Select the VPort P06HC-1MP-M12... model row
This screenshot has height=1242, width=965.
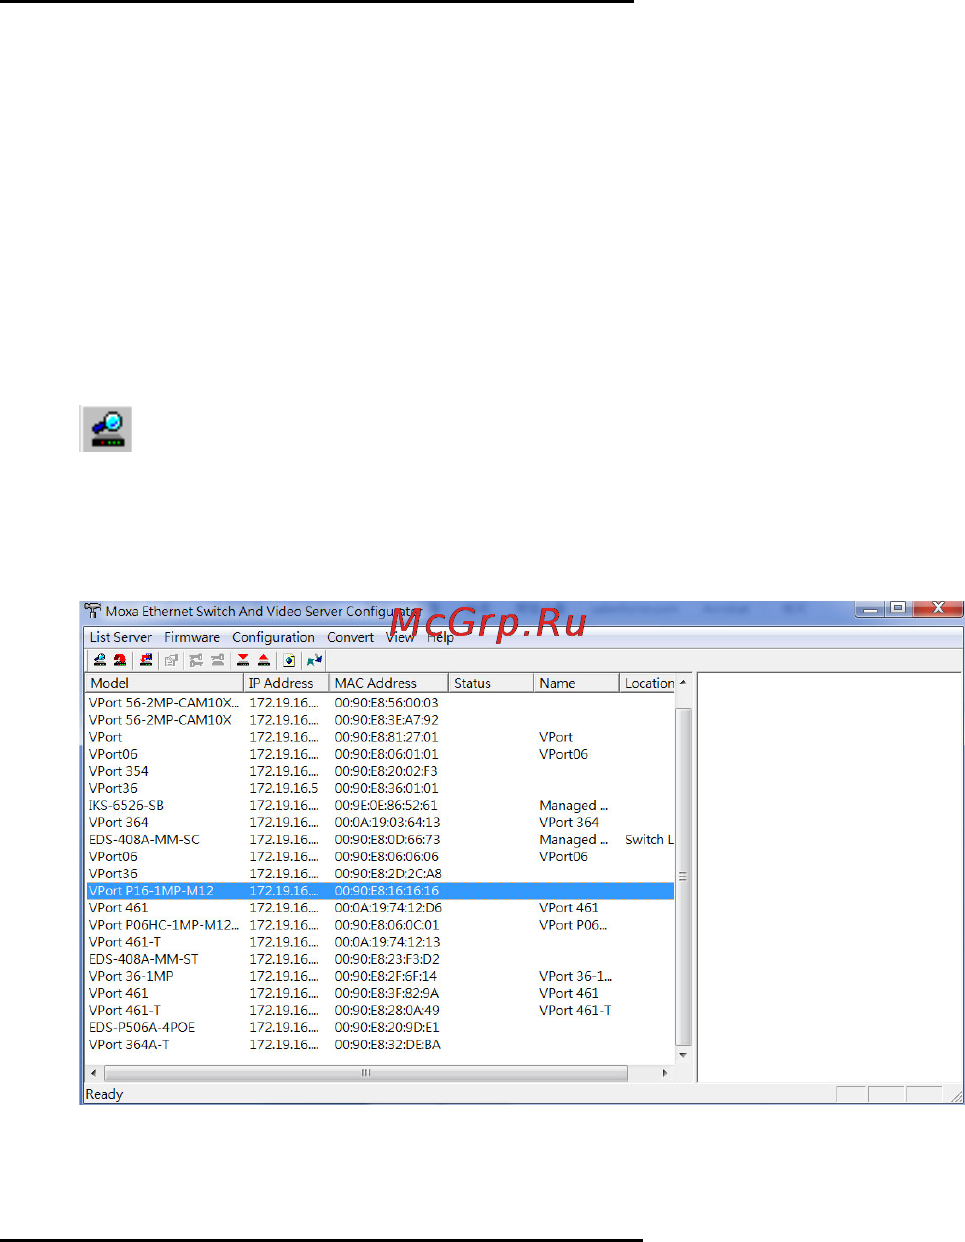(164, 925)
